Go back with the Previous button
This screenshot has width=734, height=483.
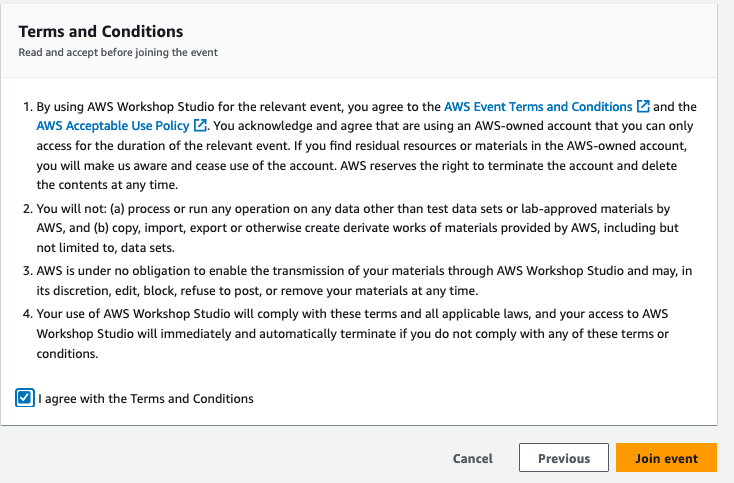[563, 458]
